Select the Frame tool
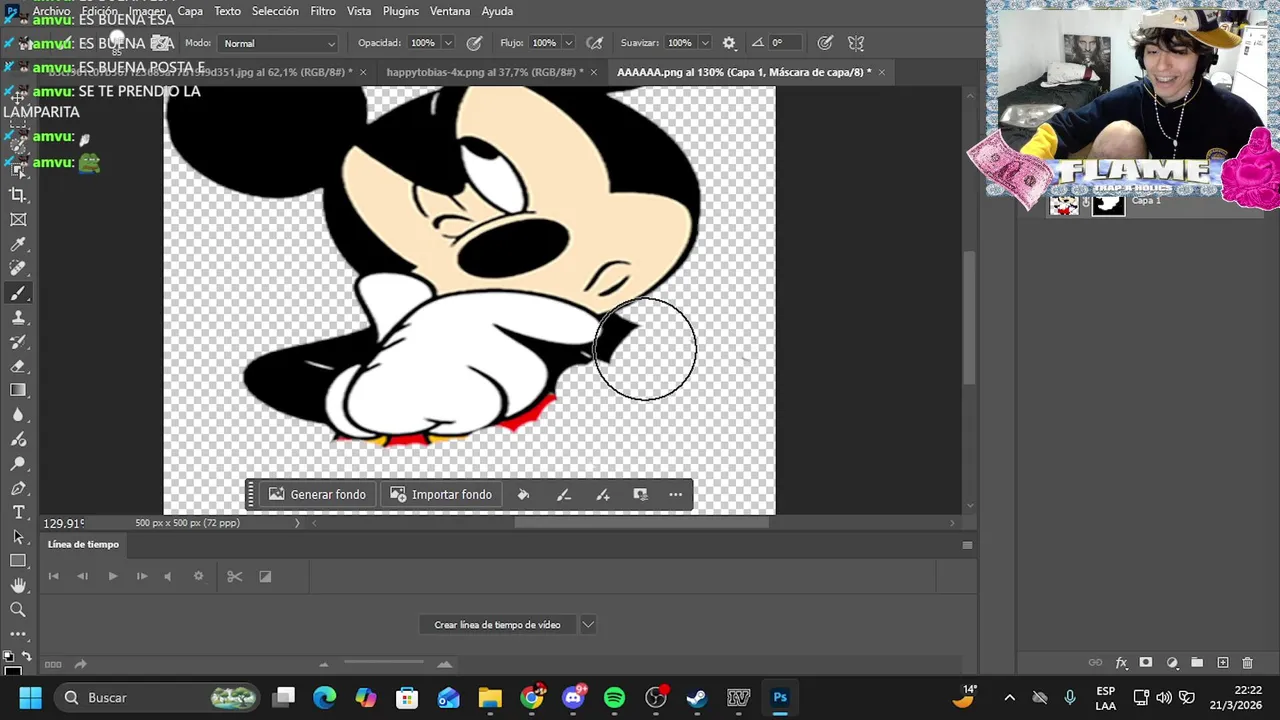This screenshot has height=720, width=1280. click(x=18, y=220)
